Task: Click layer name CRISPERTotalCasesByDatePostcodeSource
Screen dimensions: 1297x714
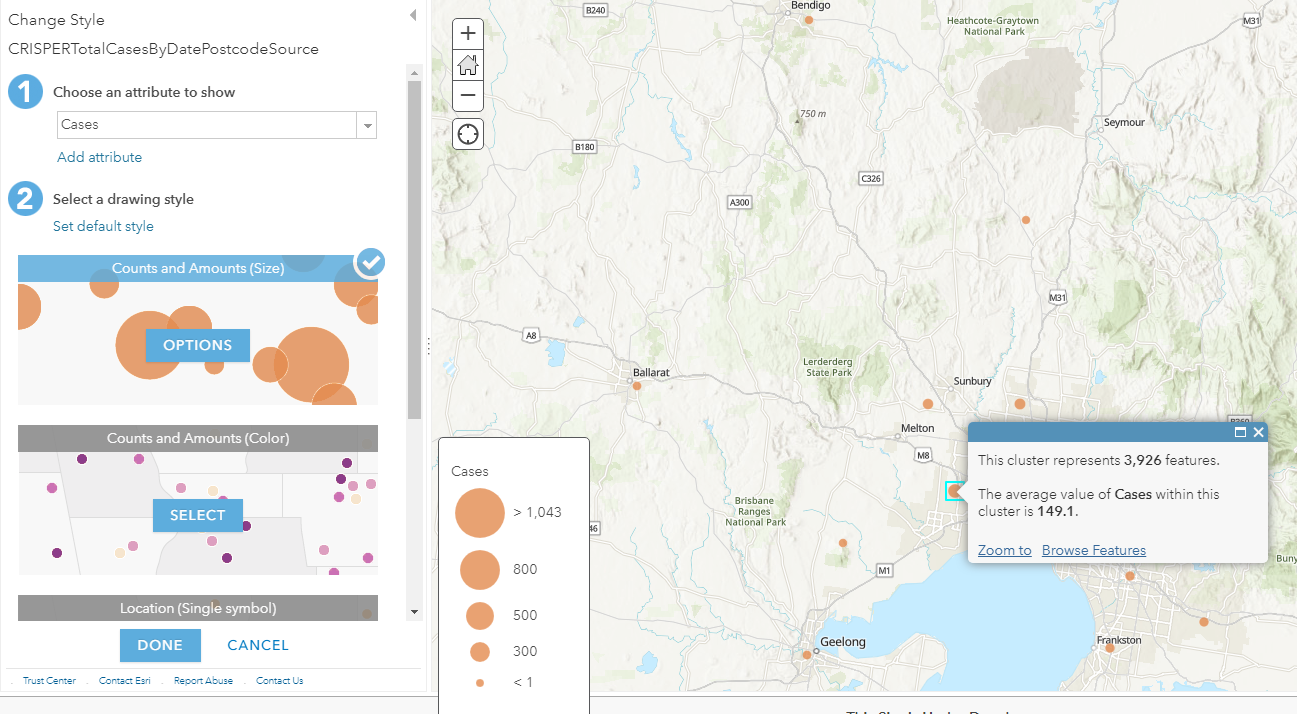Action: pyautogui.click(x=163, y=48)
